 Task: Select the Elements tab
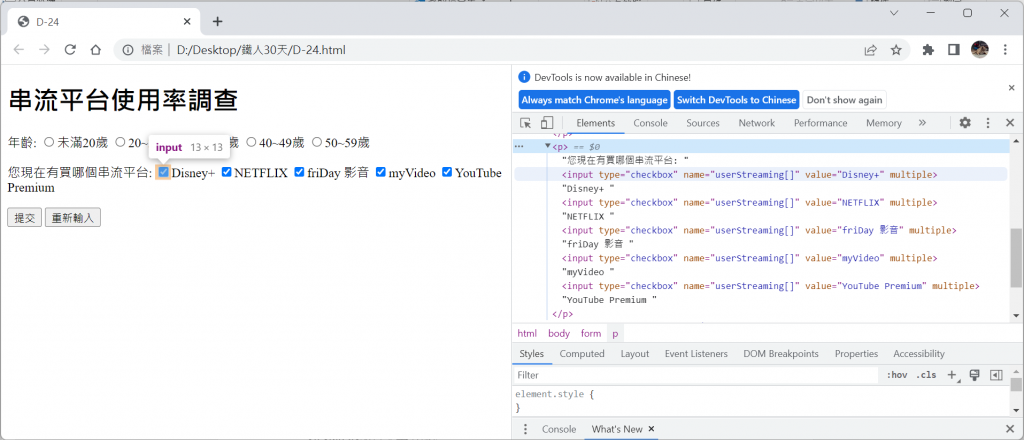(x=596, y=123)
